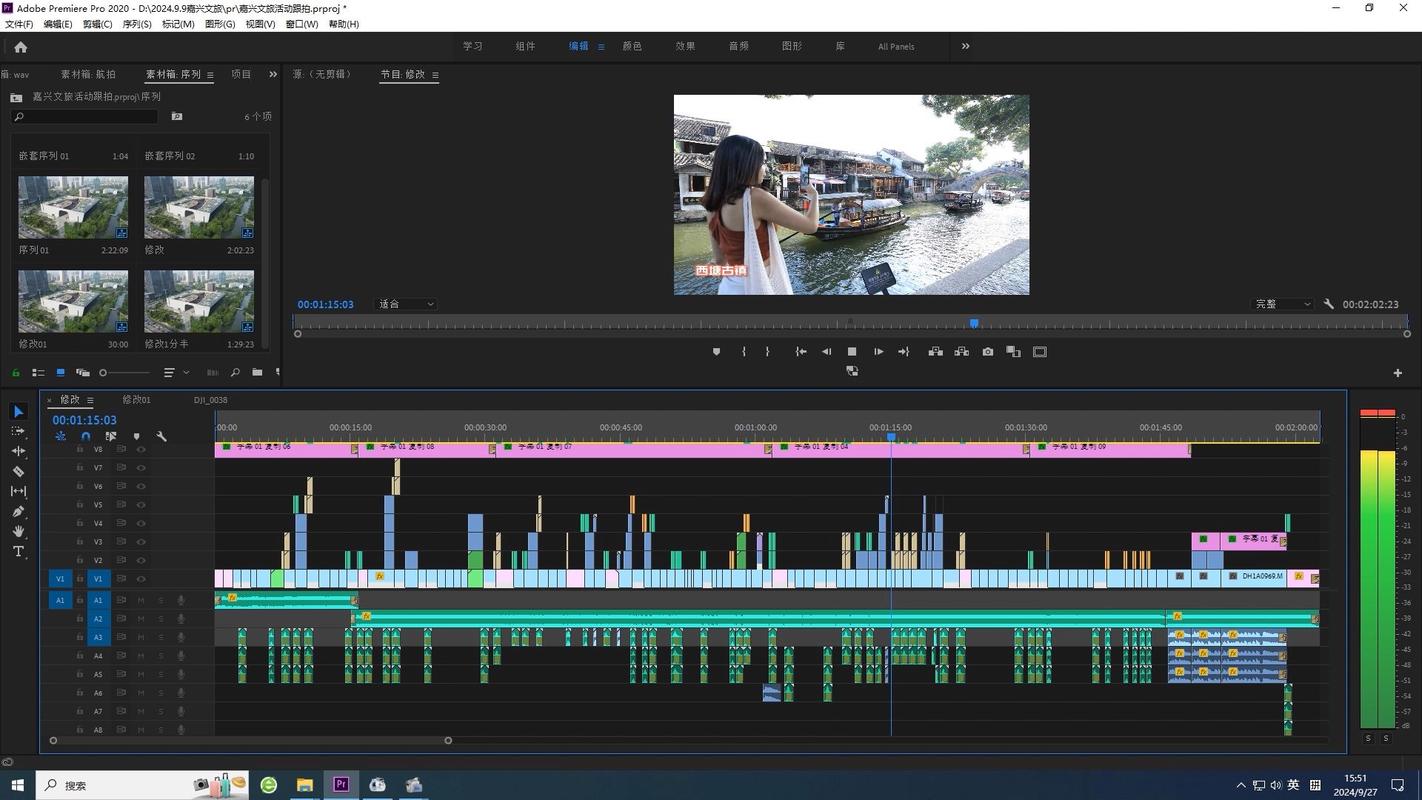Hide track V8 using its eye icon

141,449
